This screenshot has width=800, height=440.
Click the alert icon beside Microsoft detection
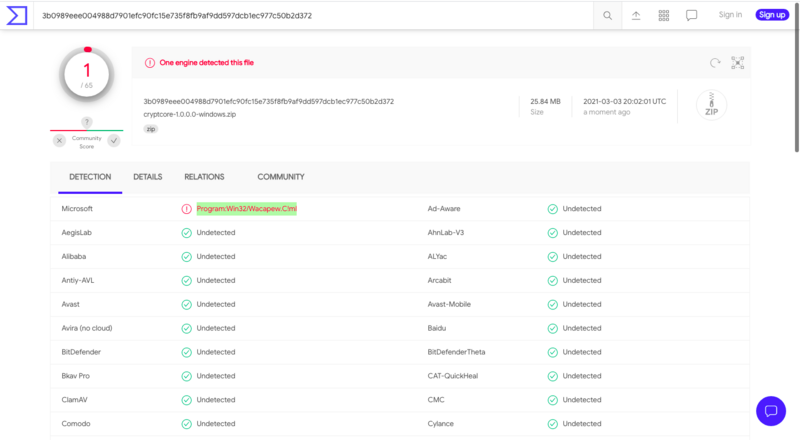click(x=187, y=209)
